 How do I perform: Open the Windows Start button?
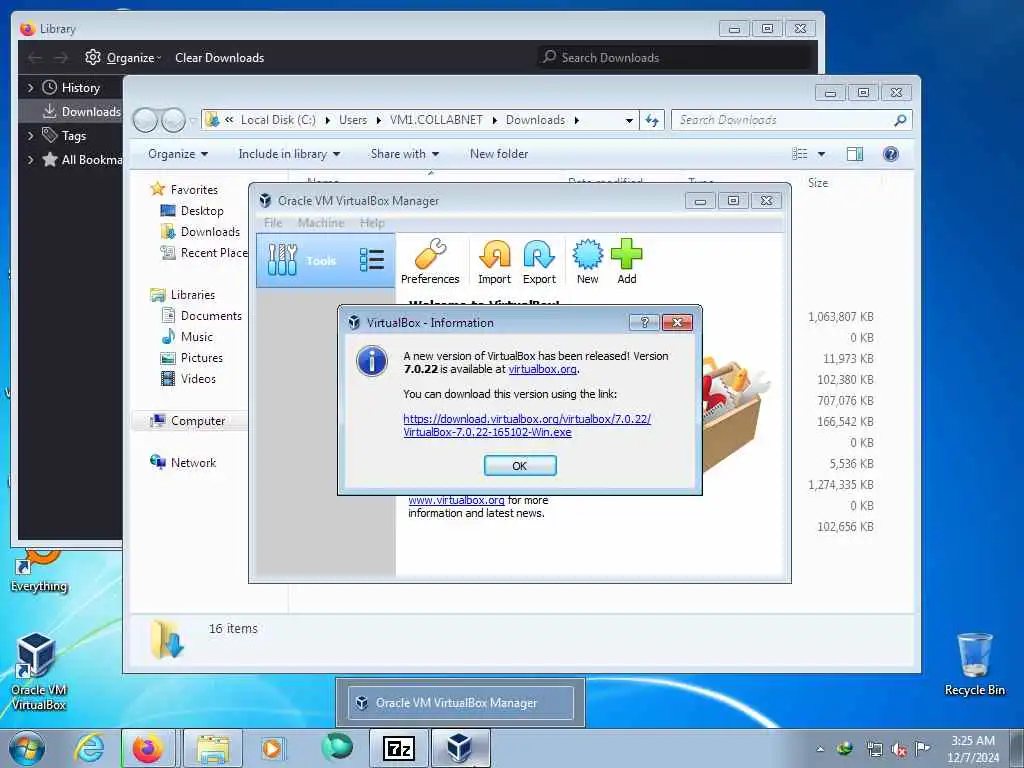[x=27, y=749]
